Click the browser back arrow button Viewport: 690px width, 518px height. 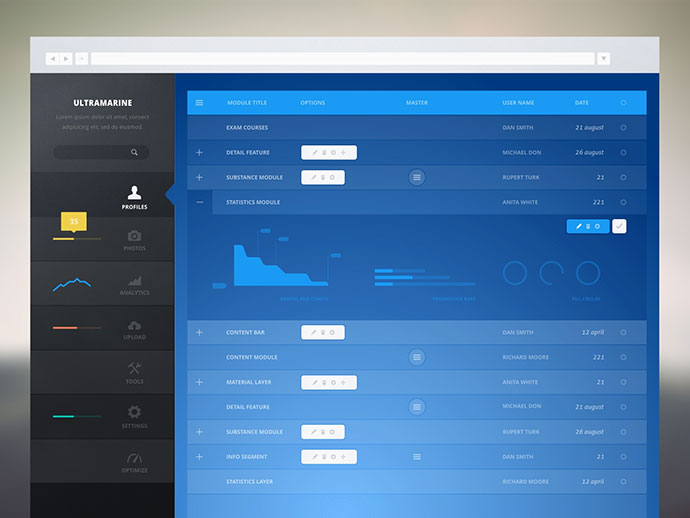(x=52, y=59)
